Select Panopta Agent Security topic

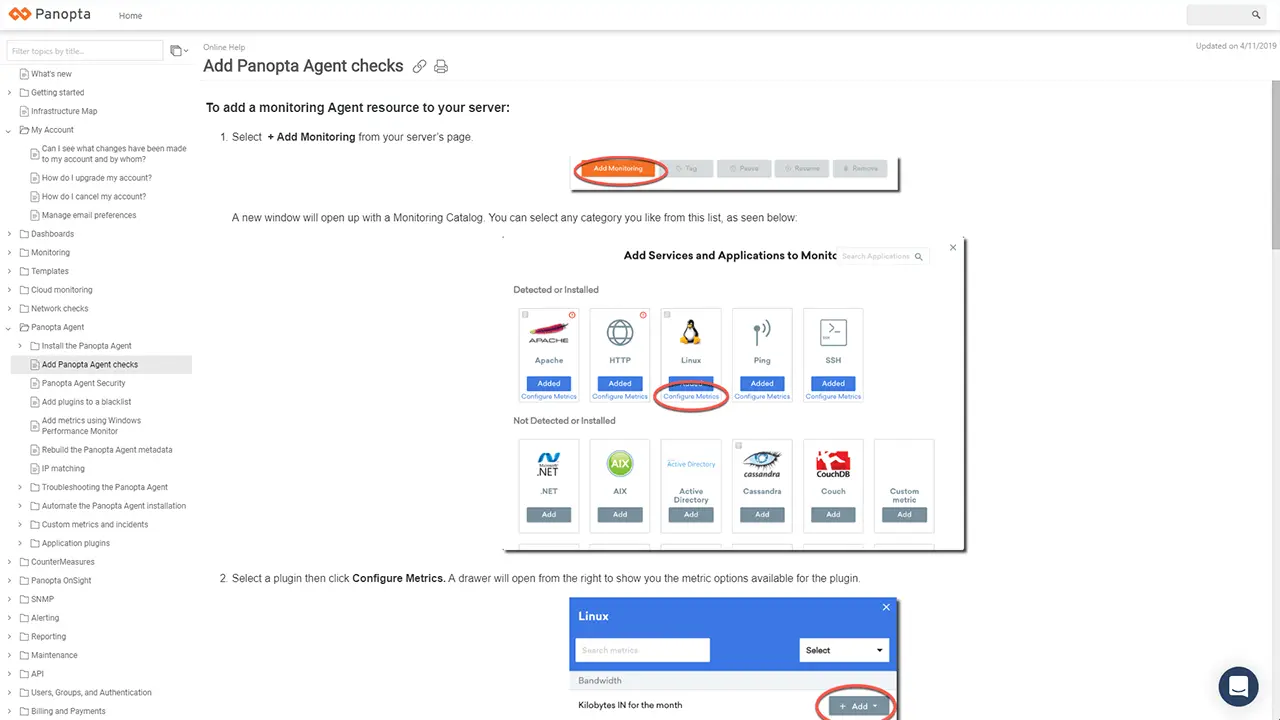point(83,383)
